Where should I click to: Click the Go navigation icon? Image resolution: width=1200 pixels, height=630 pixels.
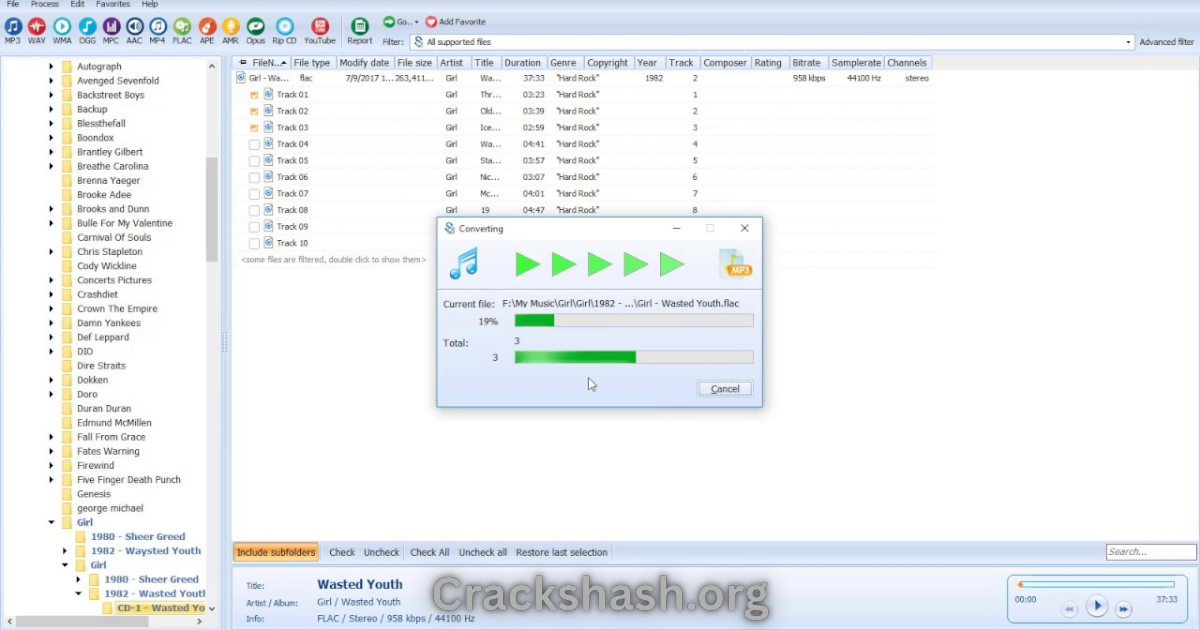[x=389, y=21]
